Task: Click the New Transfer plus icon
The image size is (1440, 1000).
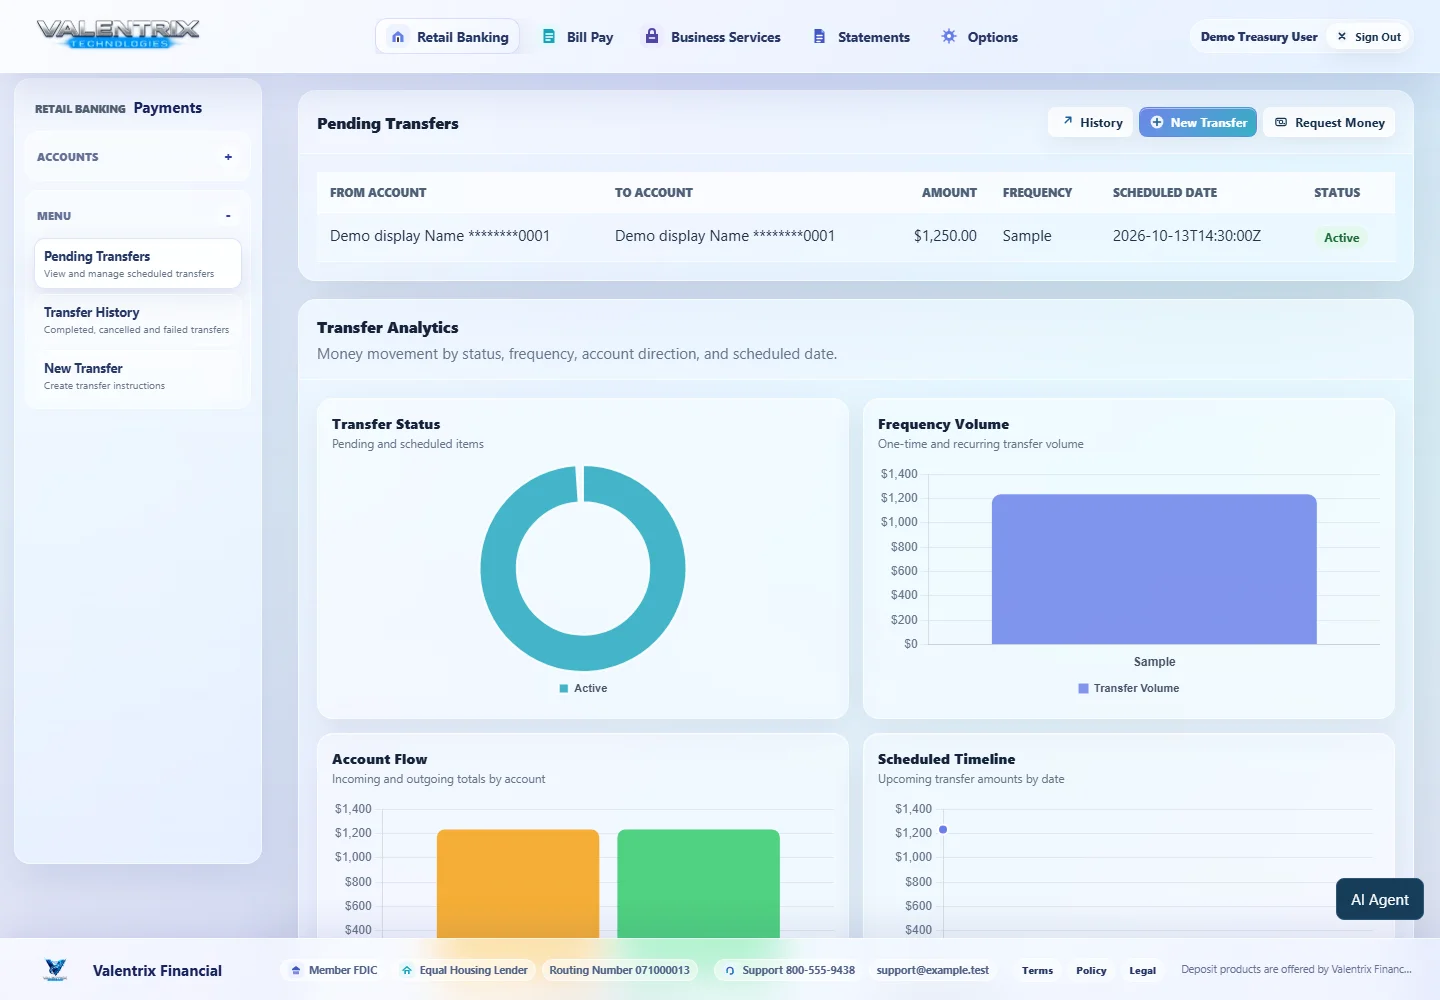Action: click(x=1157, y=122)
